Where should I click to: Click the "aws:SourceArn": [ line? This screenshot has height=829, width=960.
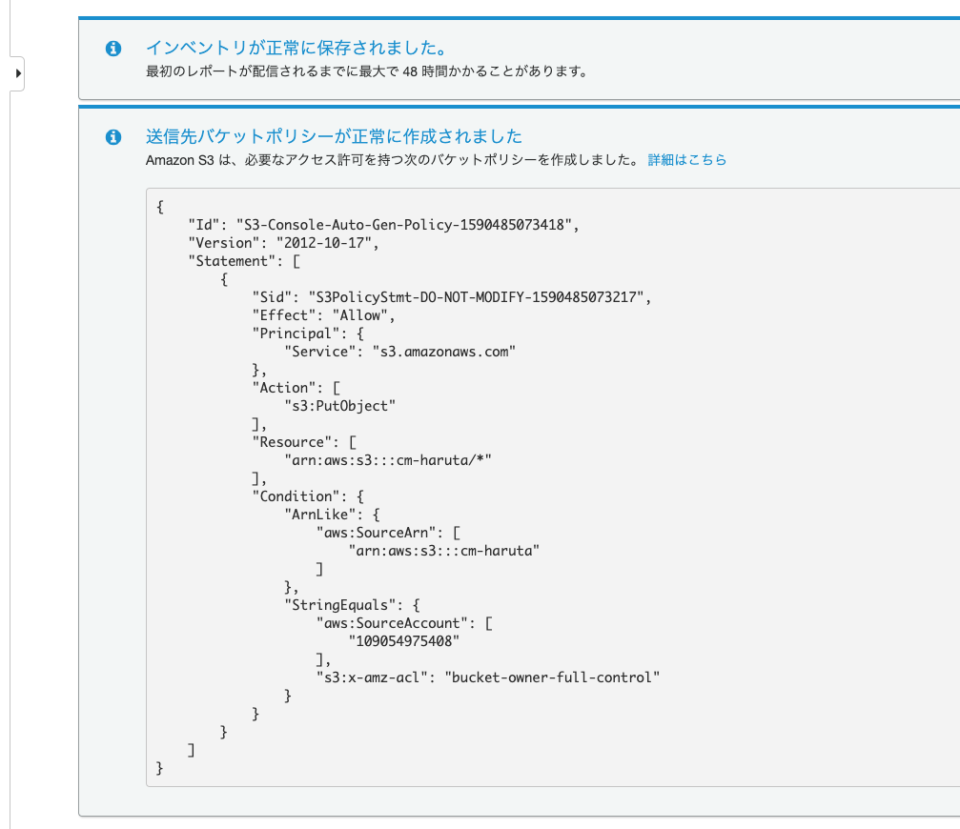388,533
